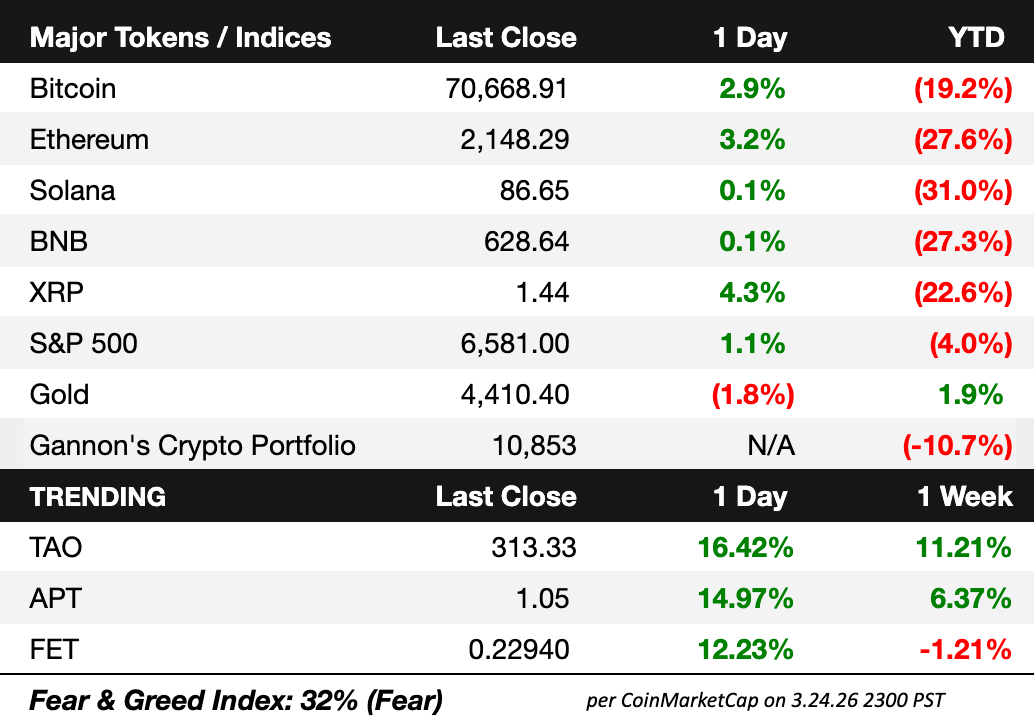
Task: Select the TRENDING section header
Action: coord(98,497)
